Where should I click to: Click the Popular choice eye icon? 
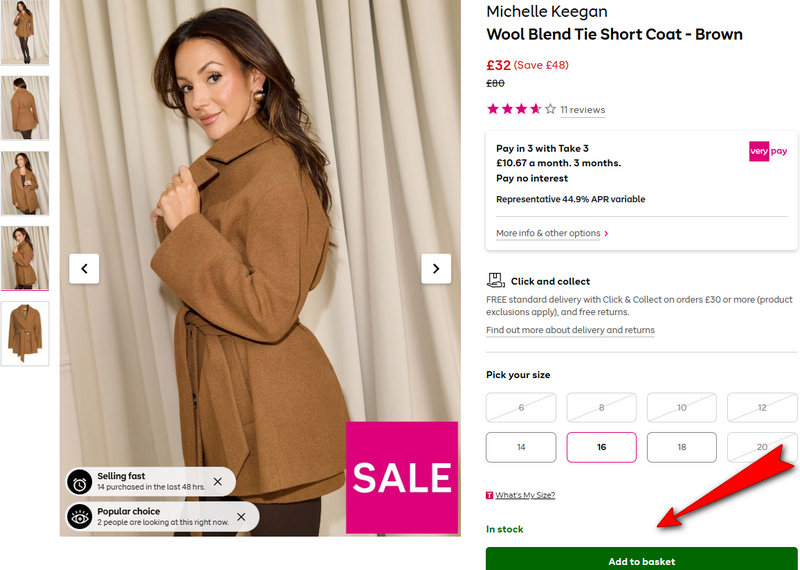(79, 516)
